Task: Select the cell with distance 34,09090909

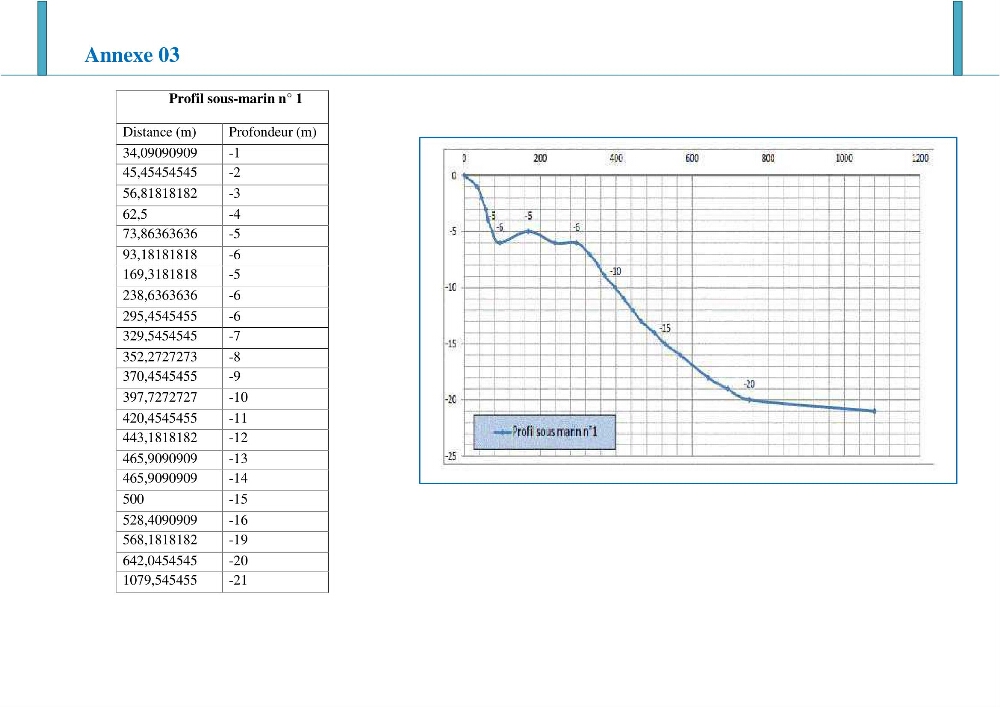Action: (170, 153)
